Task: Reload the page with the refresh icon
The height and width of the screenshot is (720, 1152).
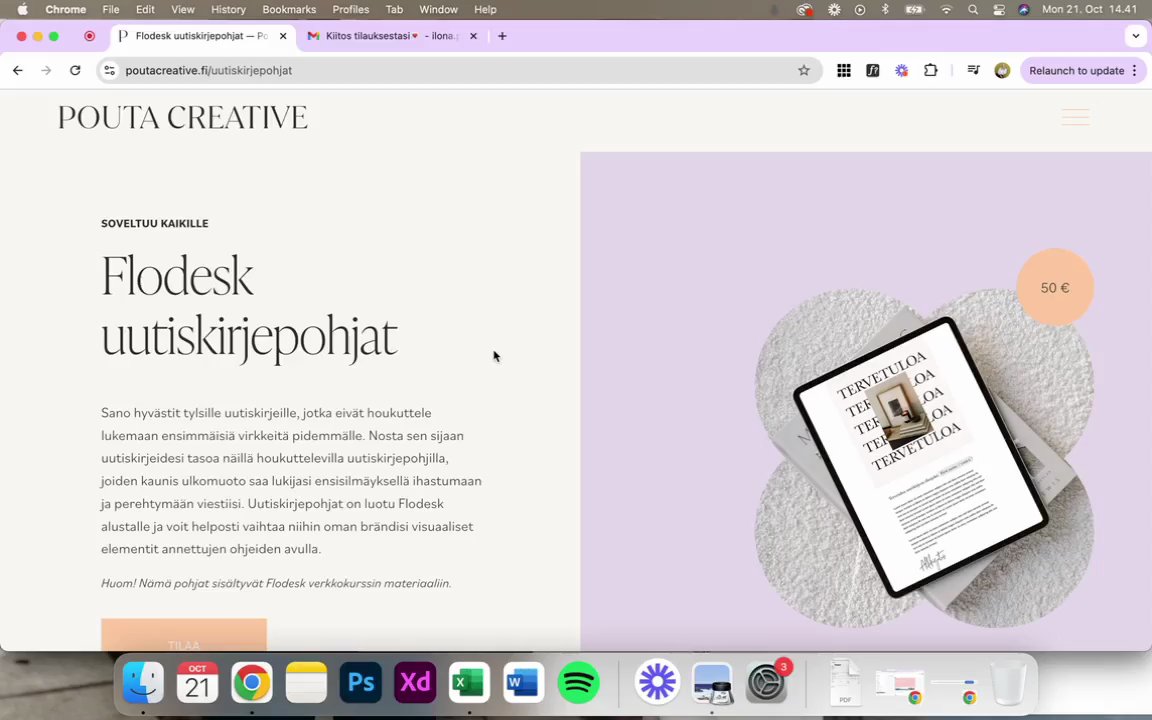Action: click(x=75, y=71)
